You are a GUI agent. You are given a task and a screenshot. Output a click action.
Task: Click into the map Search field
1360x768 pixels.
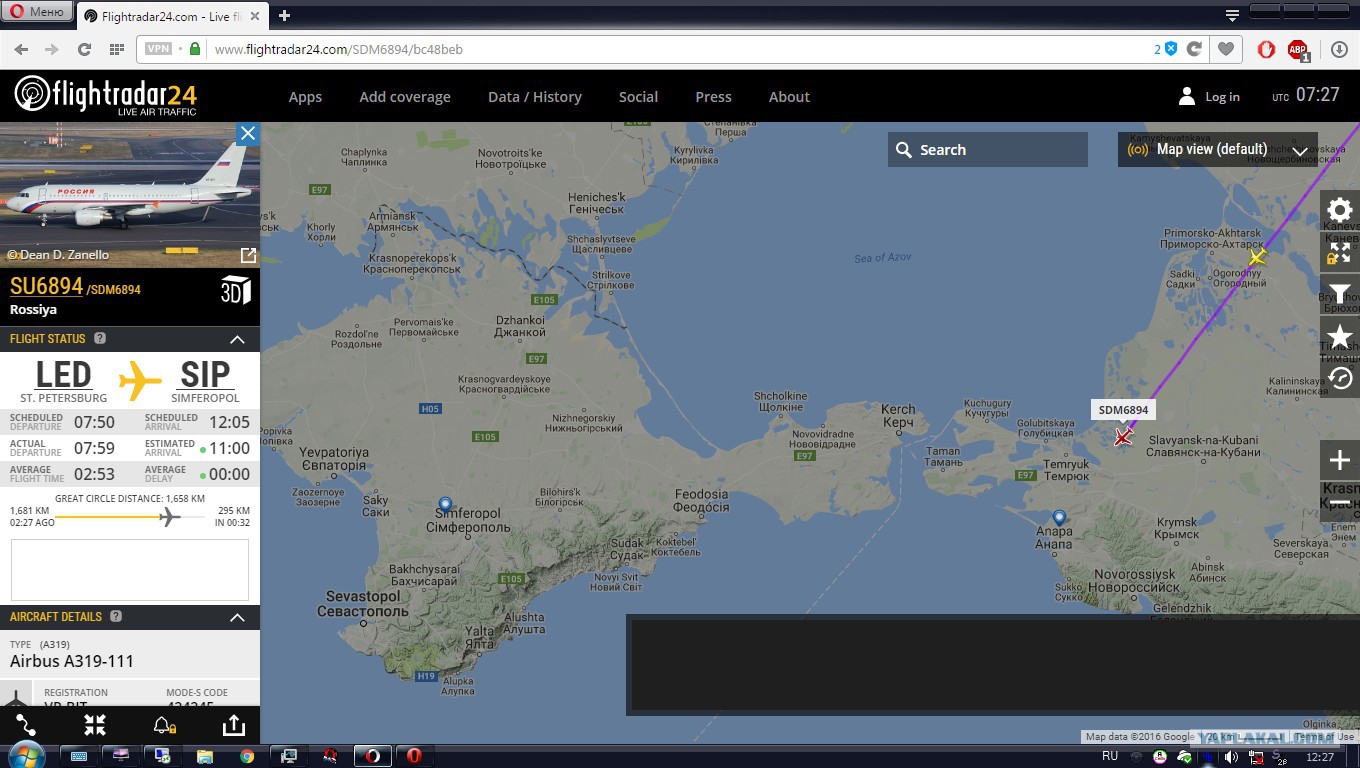pyautogui.click(x=988, y=150)
